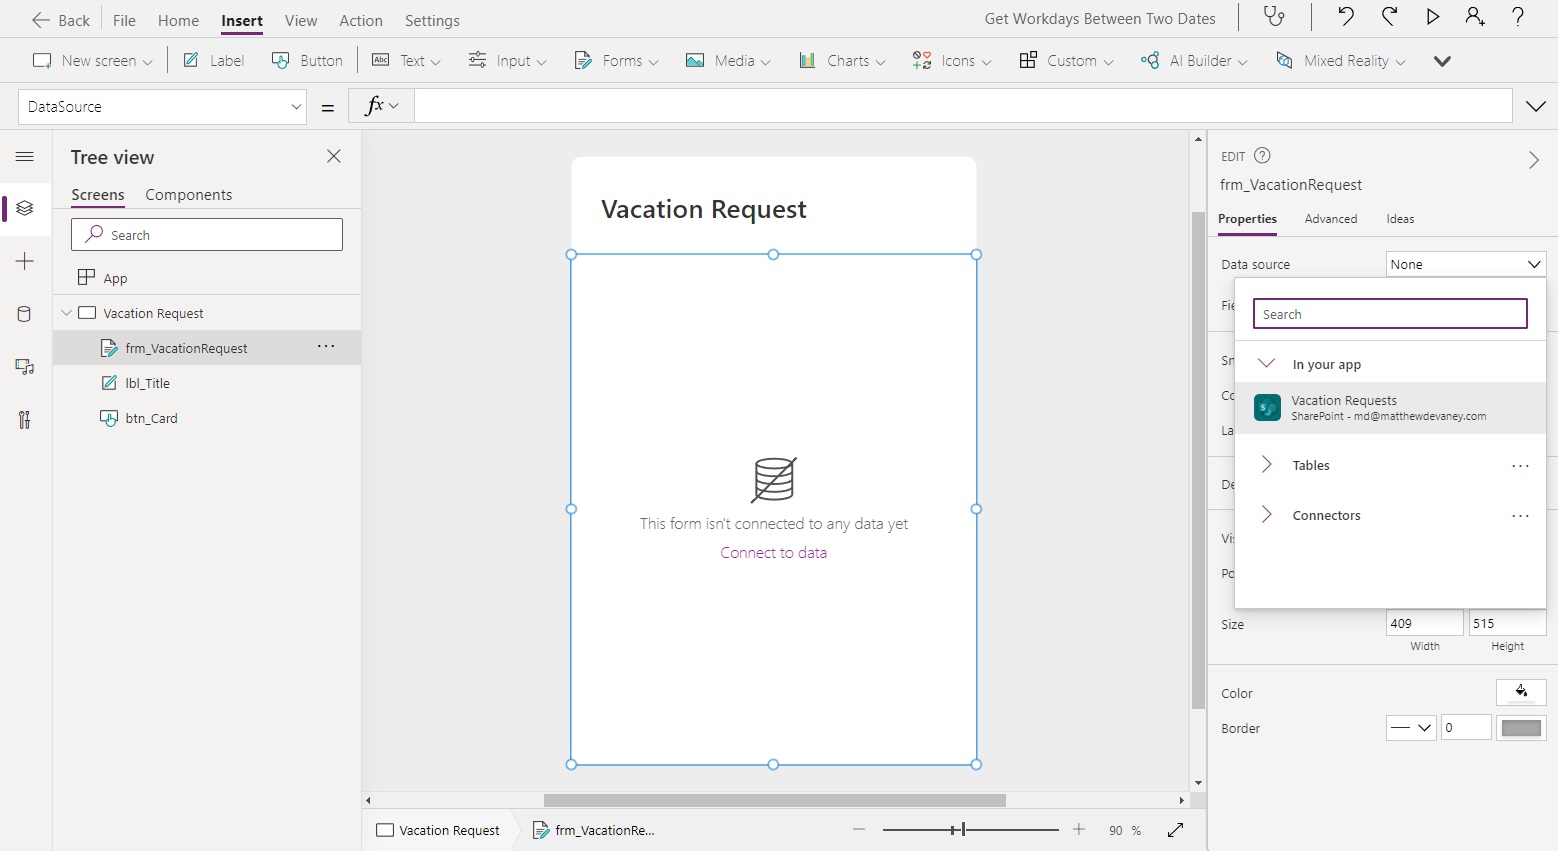Open the Media panel in left rail
Viewport: 1558px width, 851px height.
(x=24, y=367)
